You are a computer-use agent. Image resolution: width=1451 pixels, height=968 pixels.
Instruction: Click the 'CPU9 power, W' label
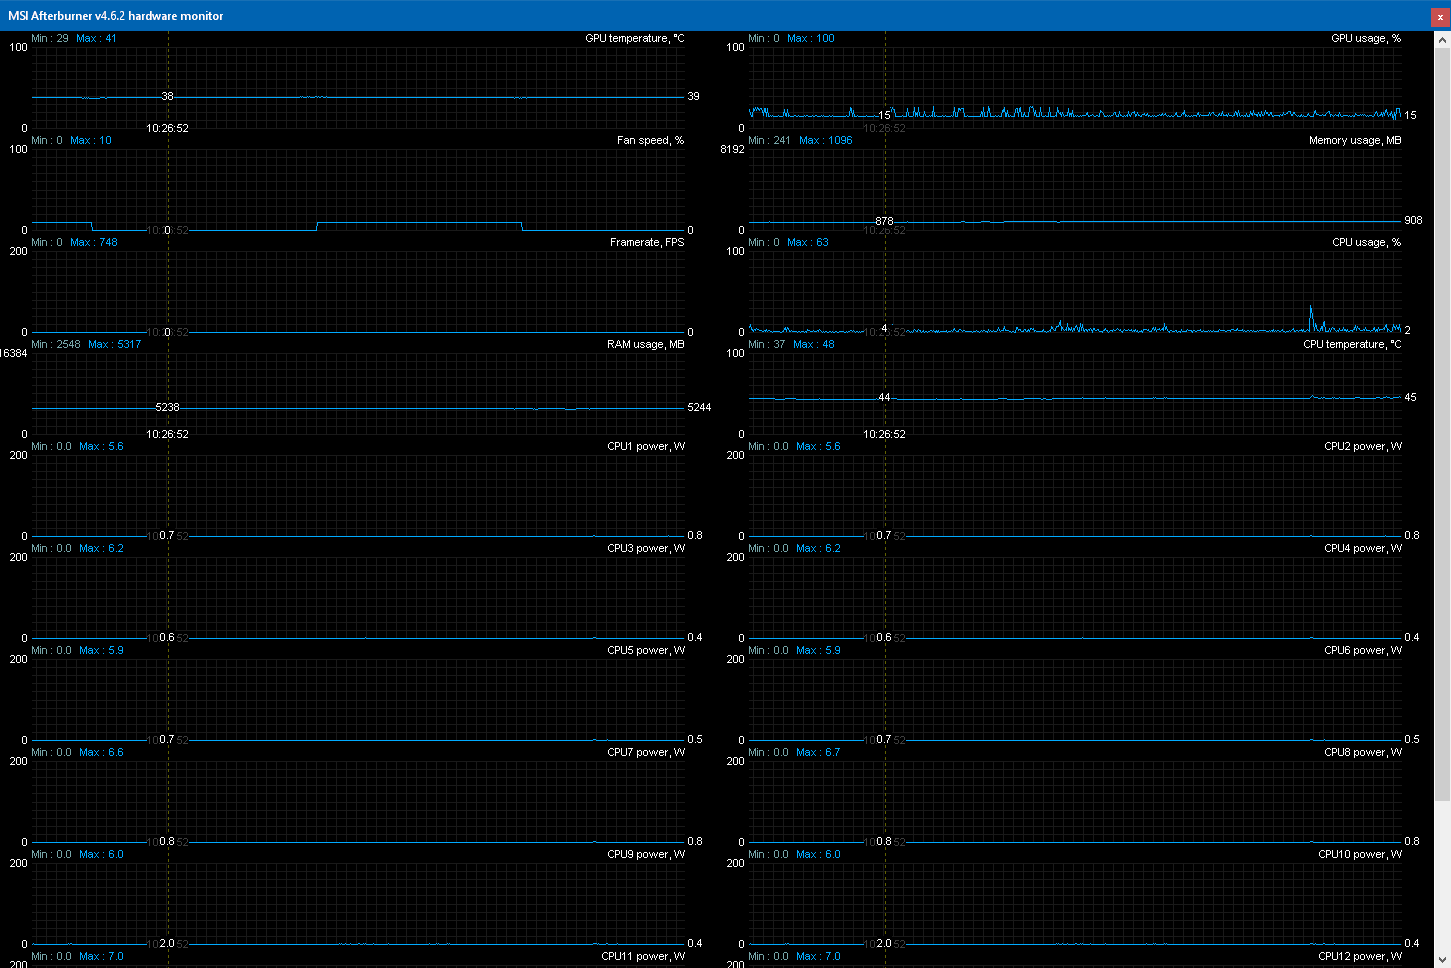click(646, 855)
